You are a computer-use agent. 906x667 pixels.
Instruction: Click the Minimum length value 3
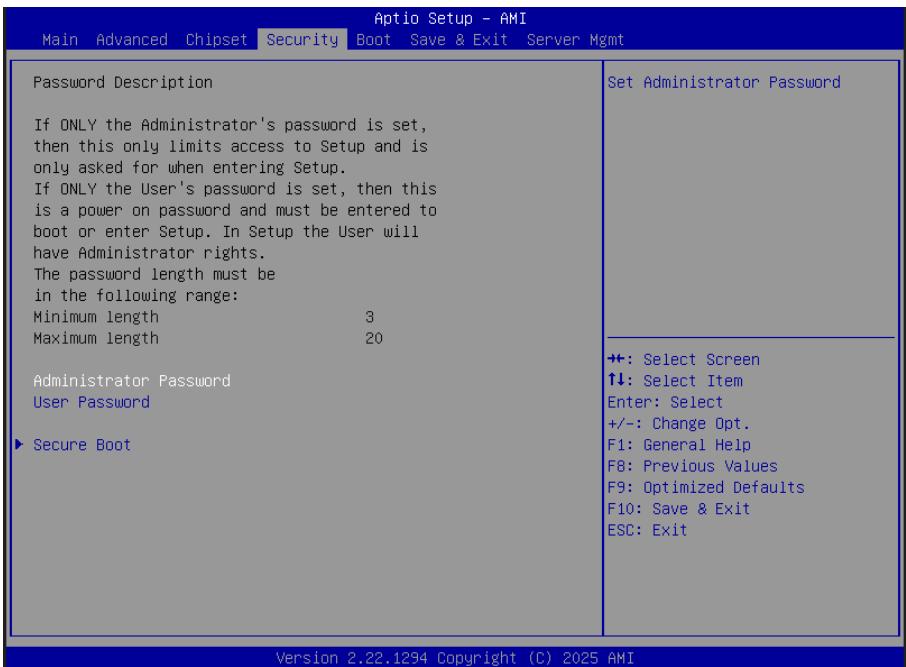point(369,317)
